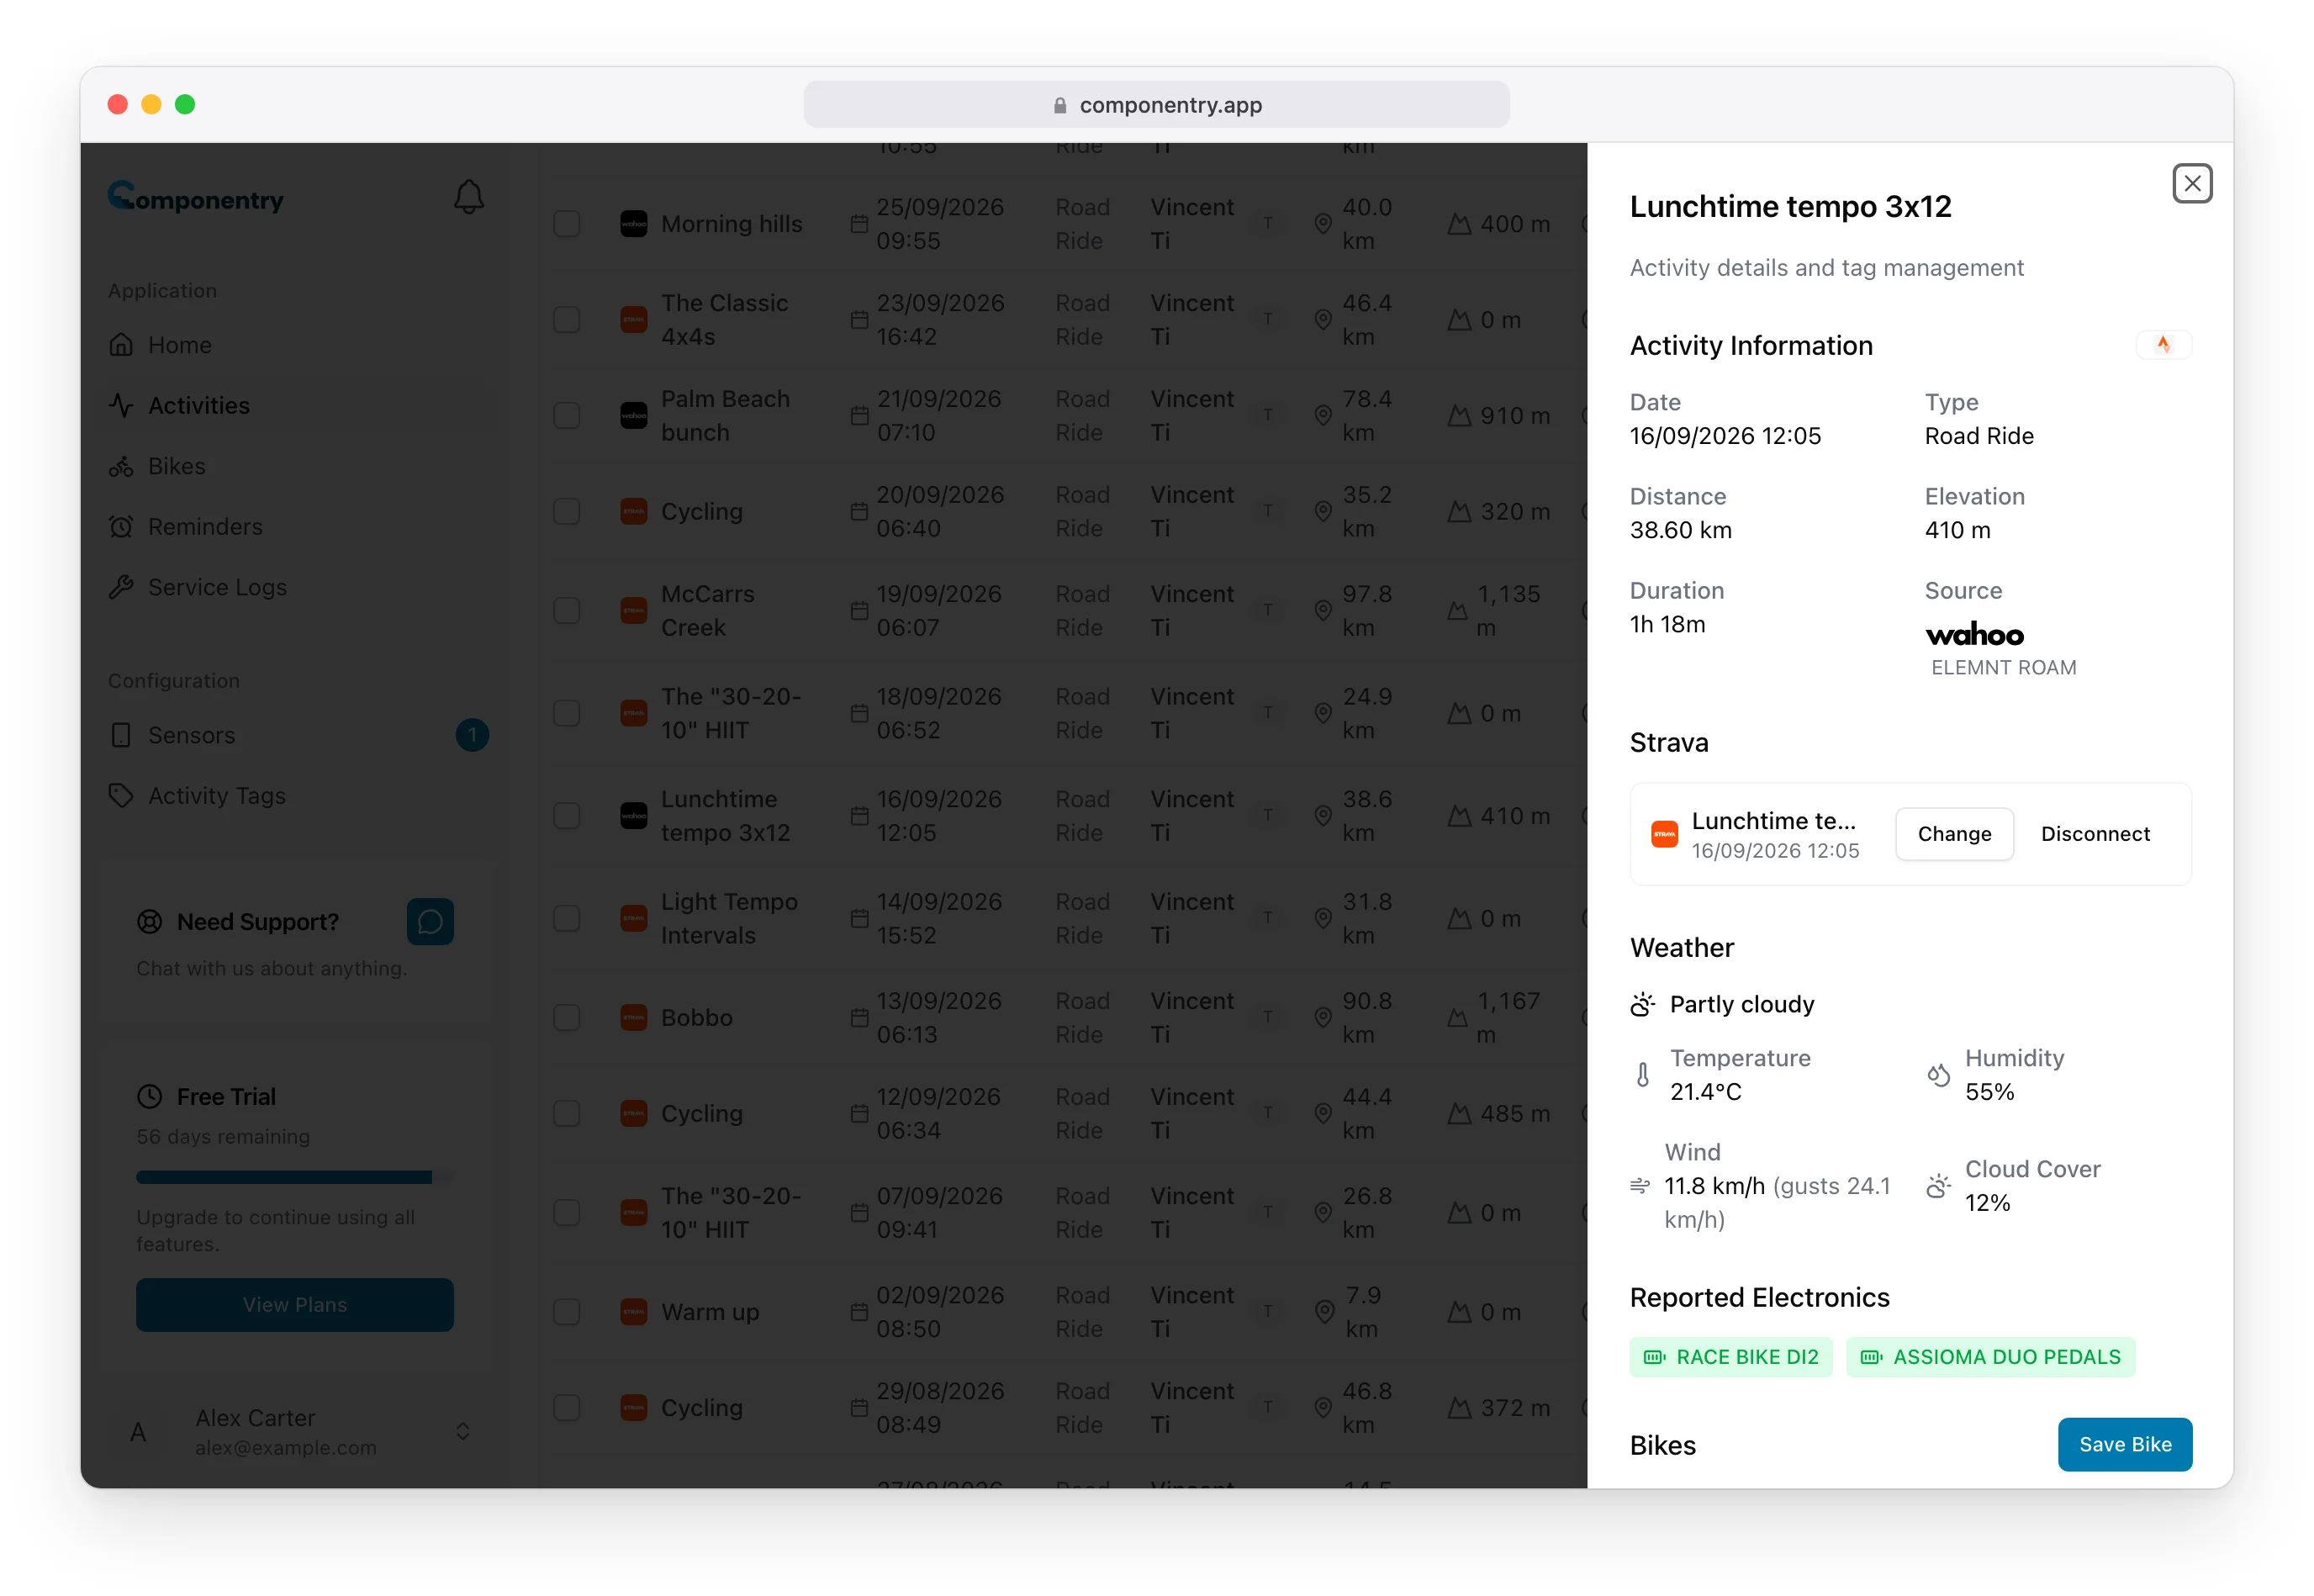Toggle the Warm up row checkbox
This screenshot has width=2314, height=1596.
point(567,1312)
